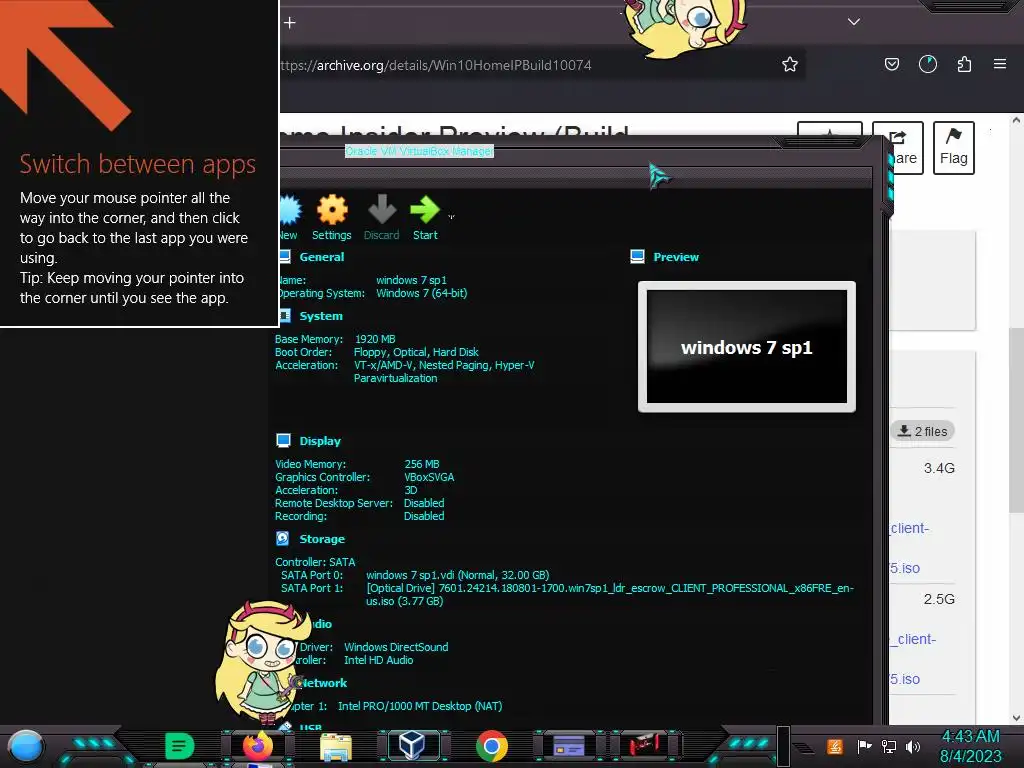Open Action Center flag in system tray

click(x=865, y=746)
